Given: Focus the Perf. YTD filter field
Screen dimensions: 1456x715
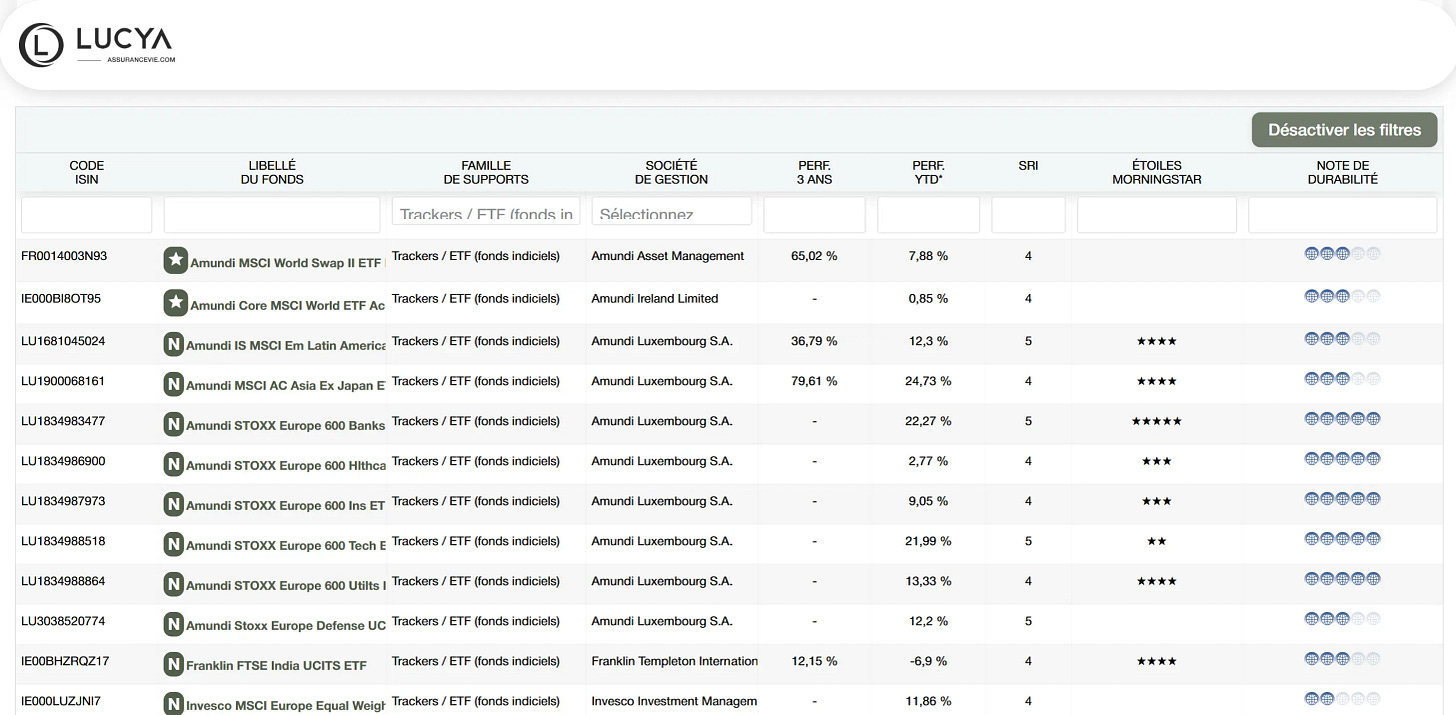Looking at the screenshot, I should coord(928,215).
